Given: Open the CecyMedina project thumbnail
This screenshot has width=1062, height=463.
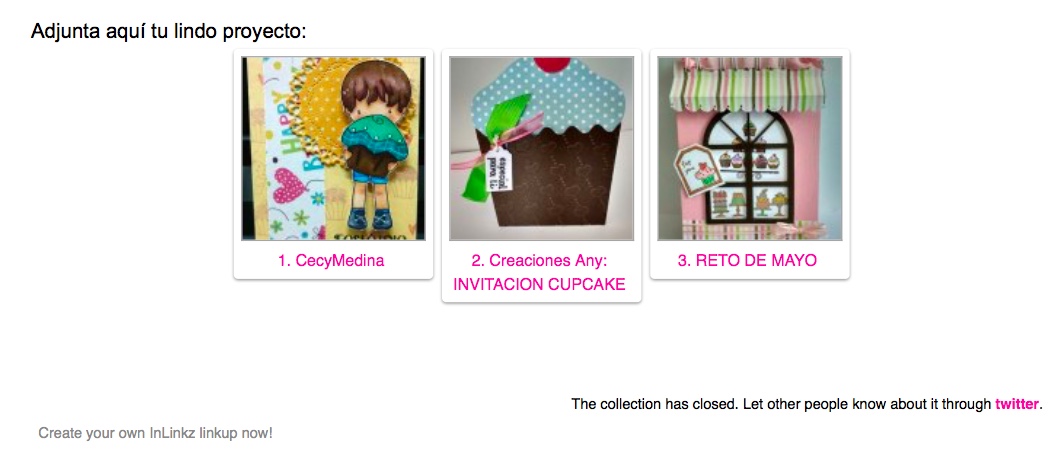Looking at the screenshot, I should click(x=333, y=148).
